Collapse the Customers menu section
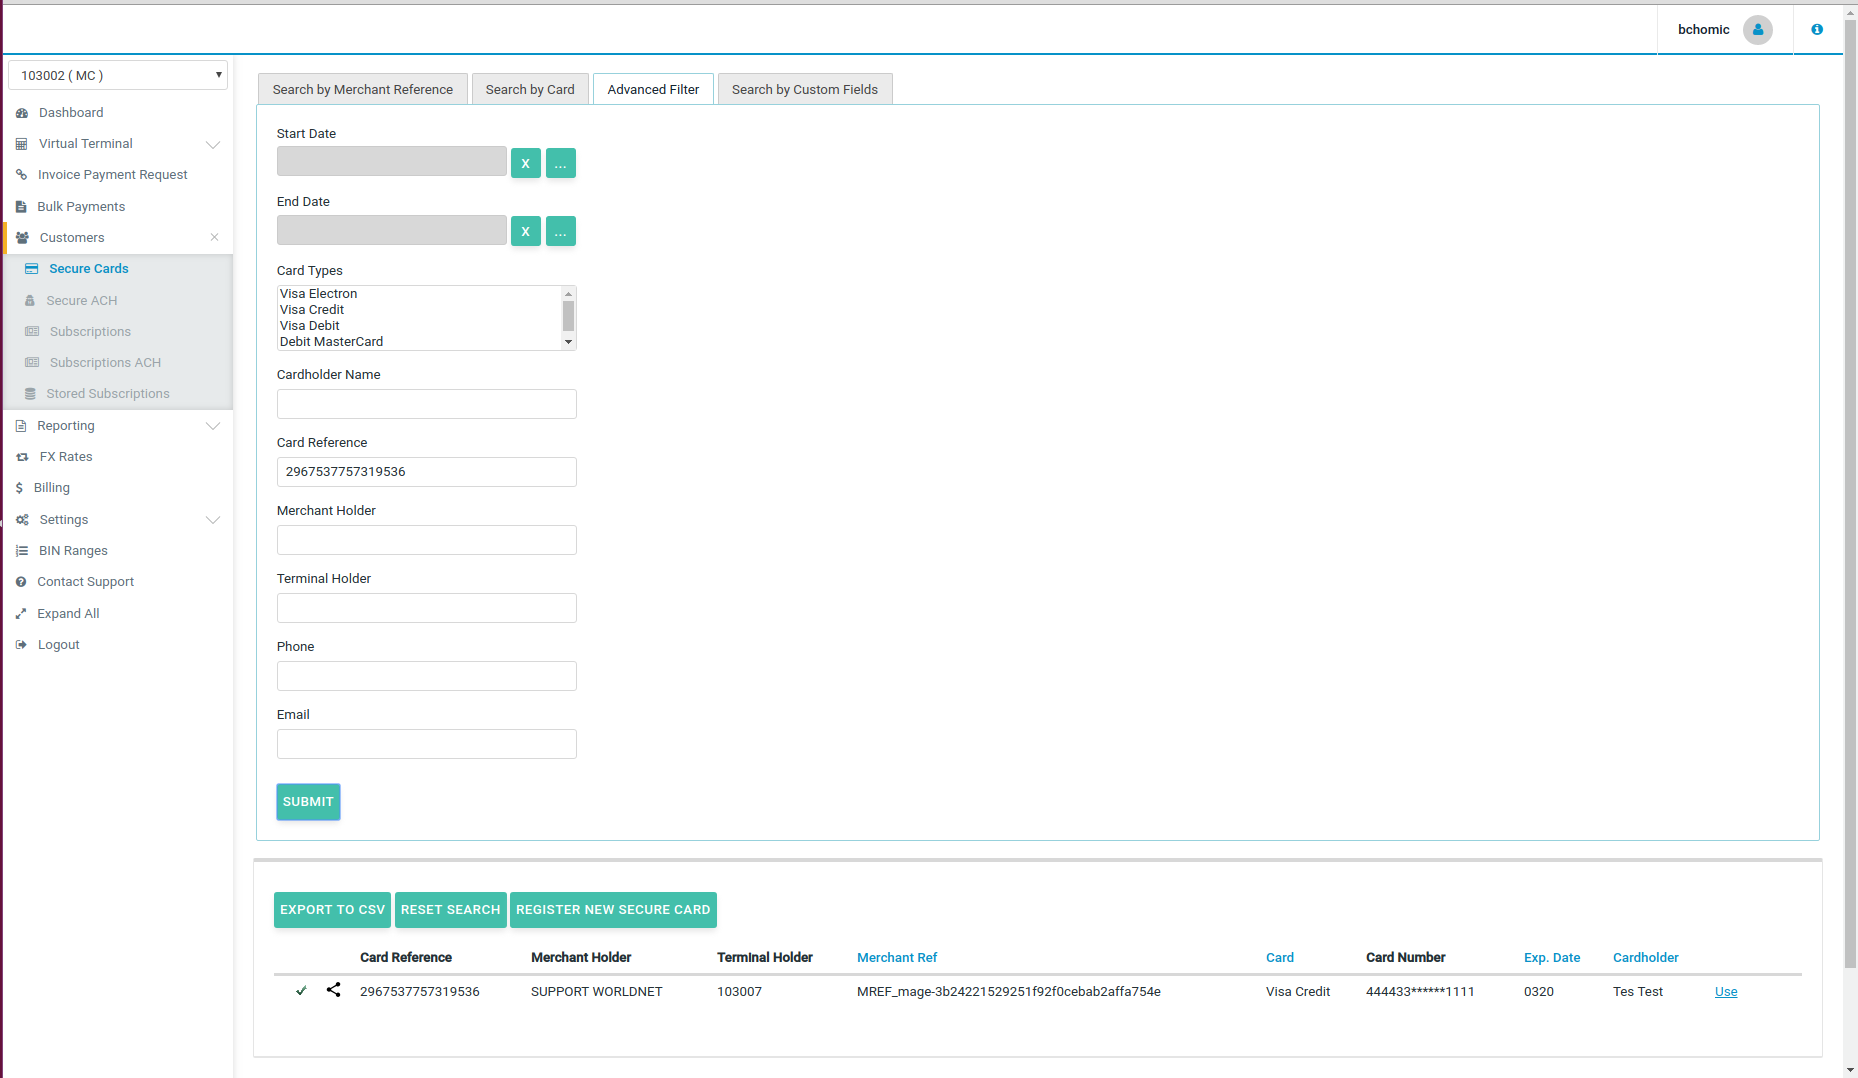Image resolution: width=1858 pixels, height=1078 pixels. click(214, 238)
